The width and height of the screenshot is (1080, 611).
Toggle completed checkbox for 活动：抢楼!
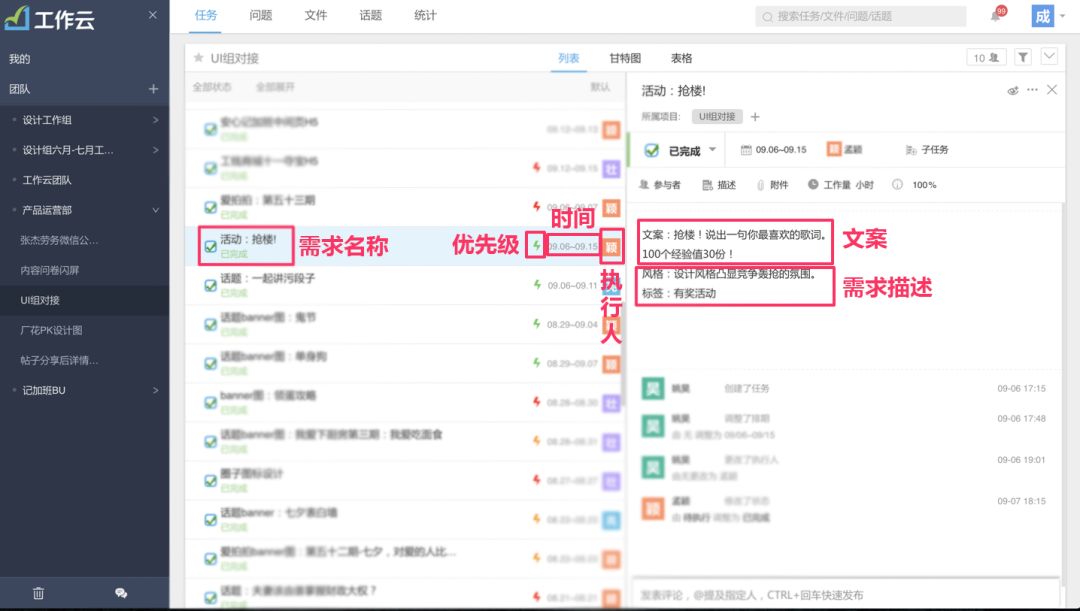[x=211, y=247]
